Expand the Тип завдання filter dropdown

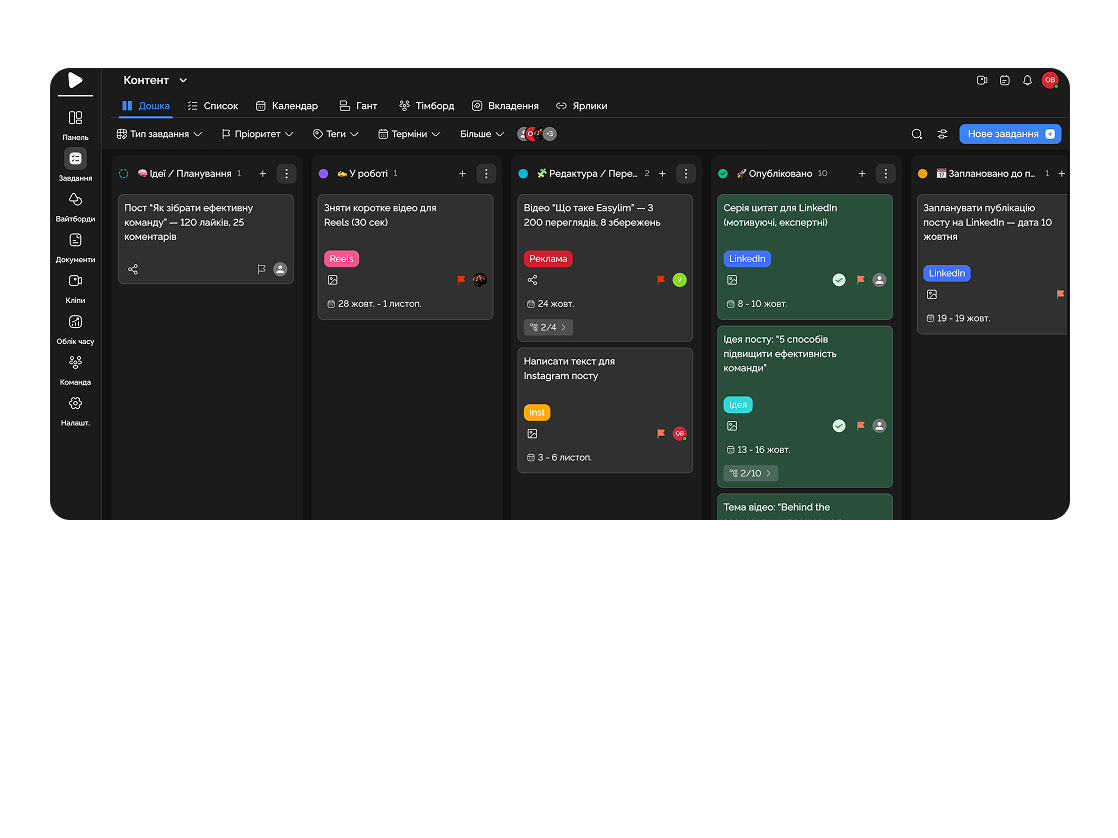coord(159,134)
